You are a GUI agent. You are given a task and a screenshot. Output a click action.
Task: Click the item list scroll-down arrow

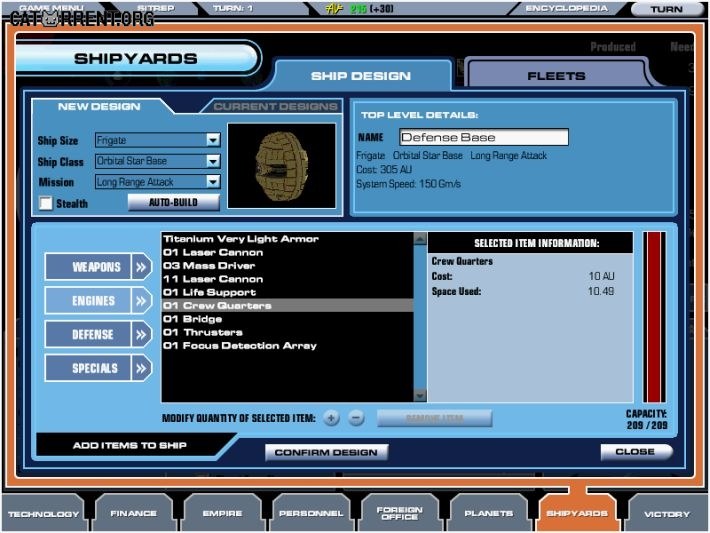[420, 395]
